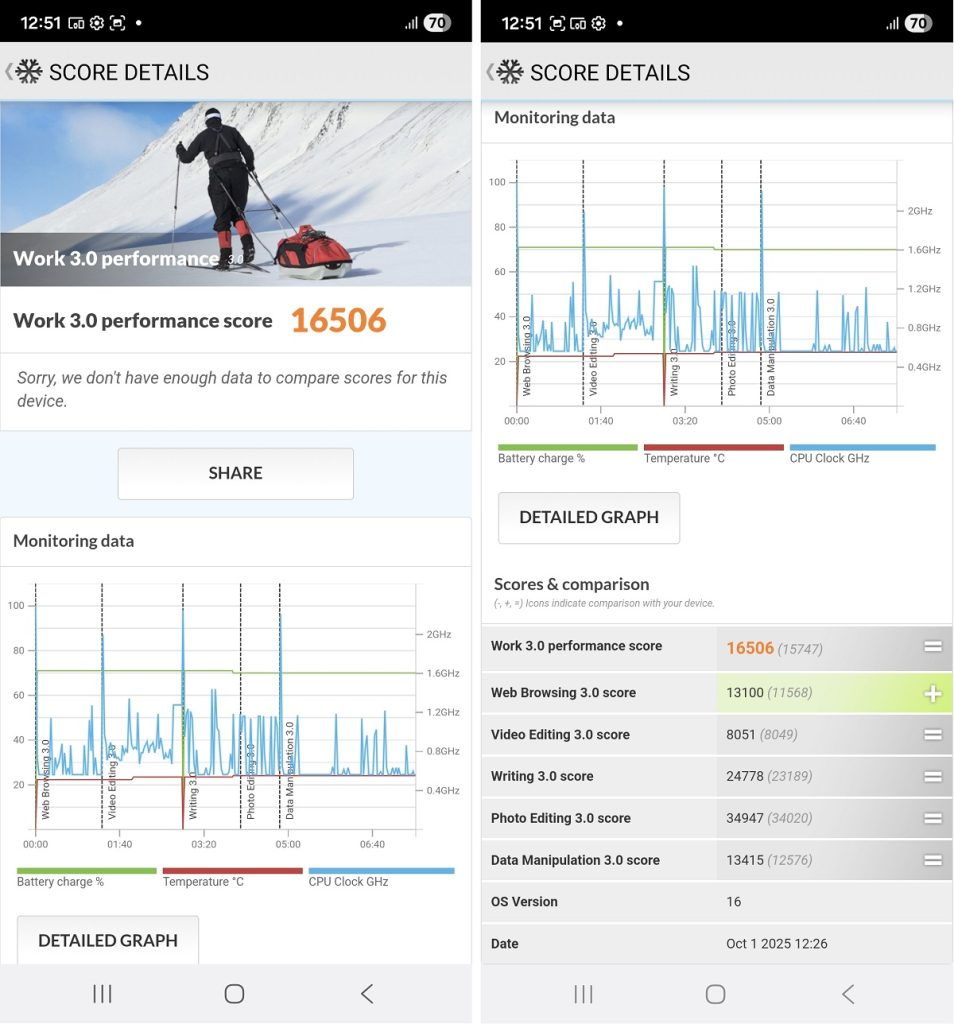Viewport: 954px width, 1024px height.
Task: Click the SHARE button
Action: coord(235,473)
